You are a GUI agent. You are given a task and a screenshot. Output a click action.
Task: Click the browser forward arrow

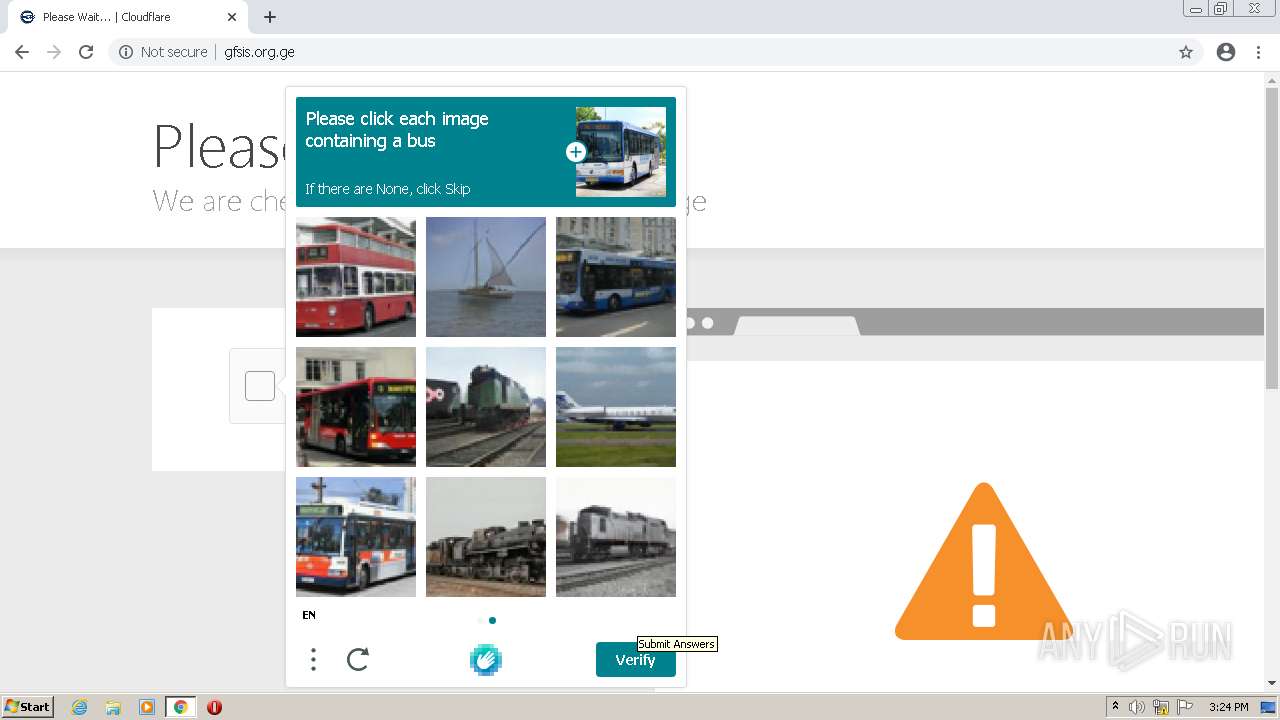pyautogui.click(x=54, y=52)
